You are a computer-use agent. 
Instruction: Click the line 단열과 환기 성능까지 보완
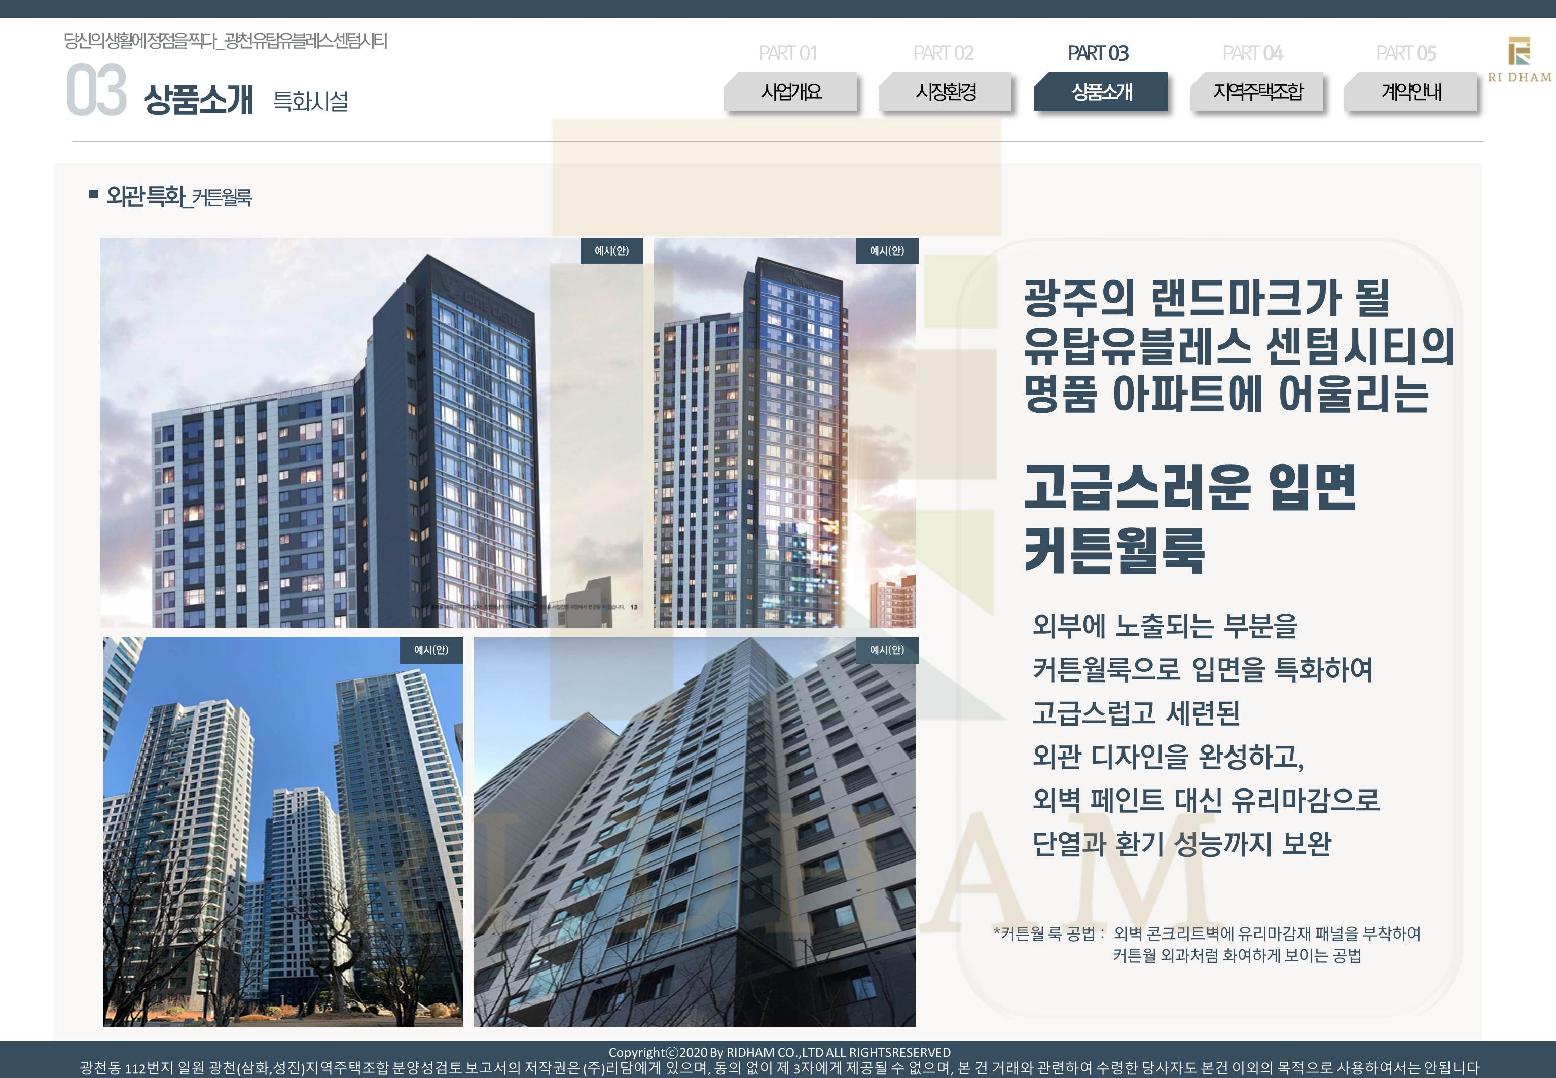1182,844
